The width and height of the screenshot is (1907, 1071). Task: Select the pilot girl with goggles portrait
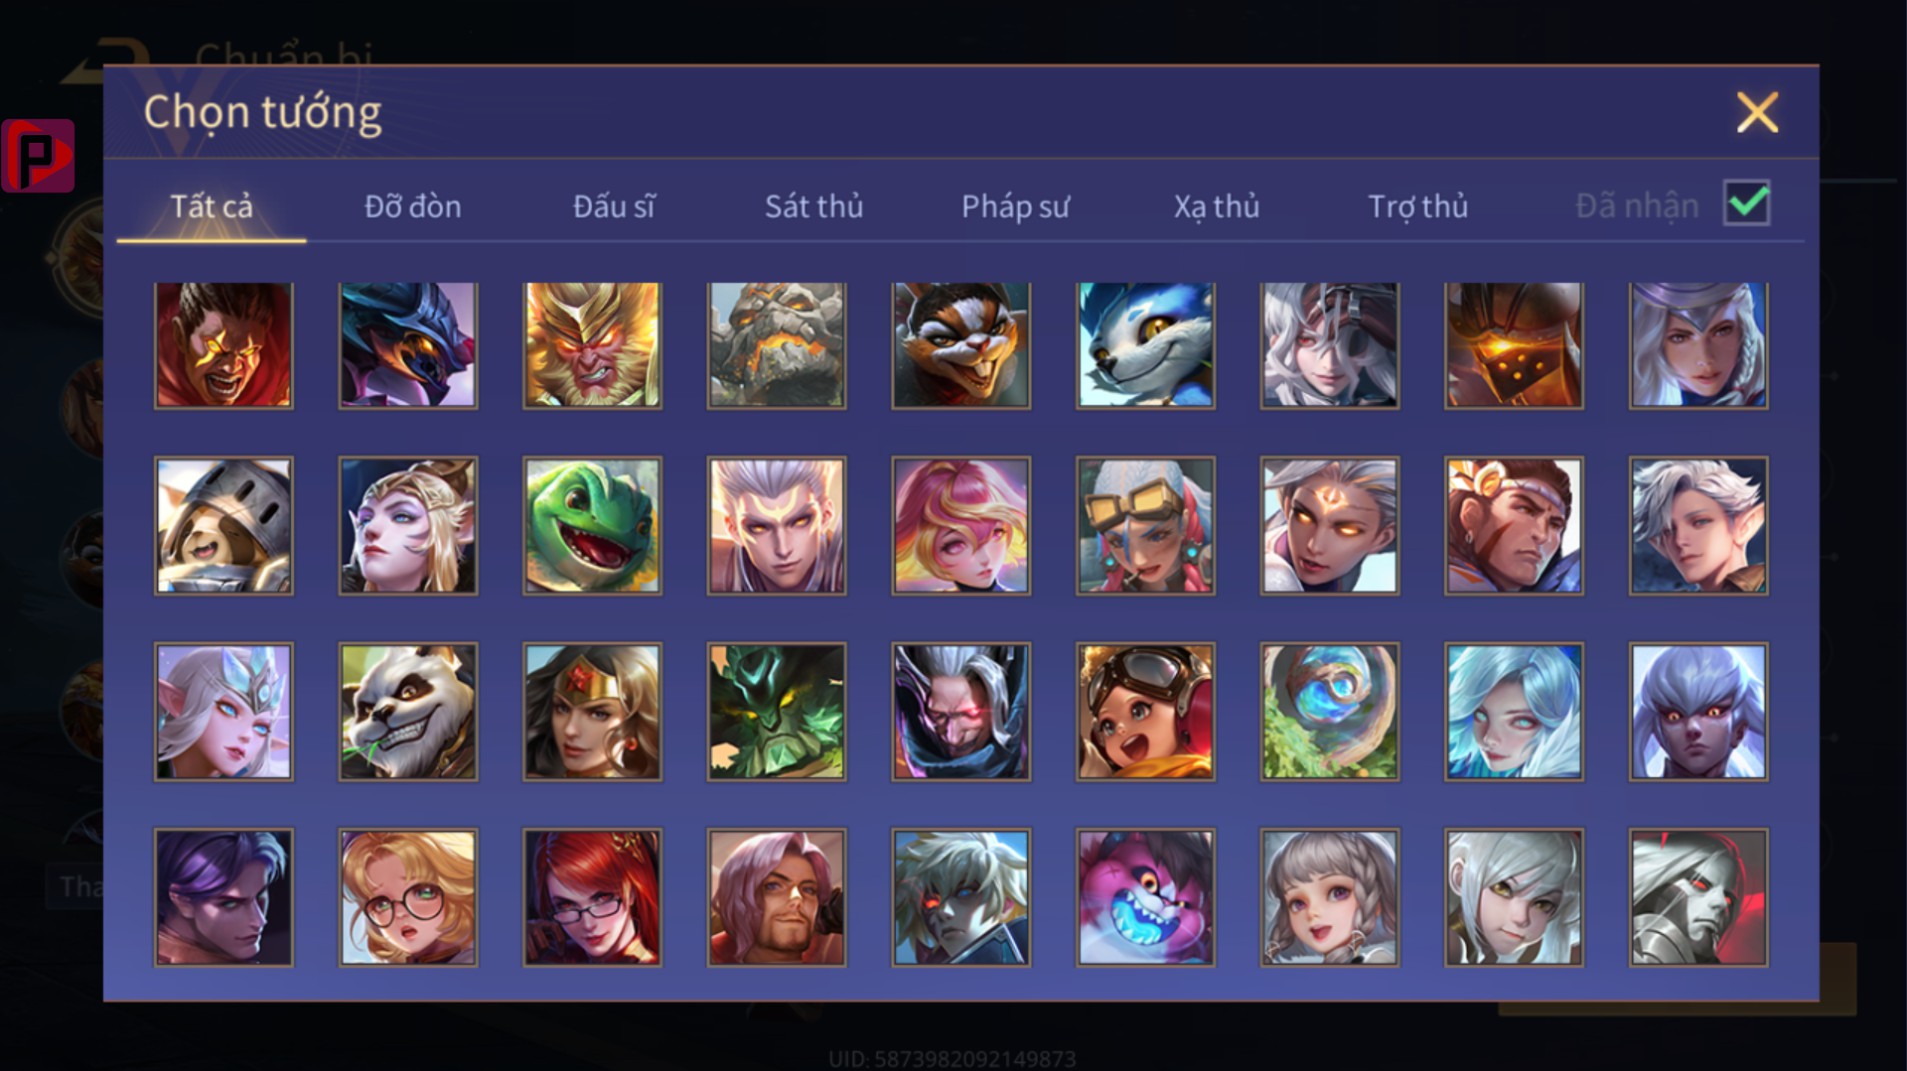tap(1145, 712)
